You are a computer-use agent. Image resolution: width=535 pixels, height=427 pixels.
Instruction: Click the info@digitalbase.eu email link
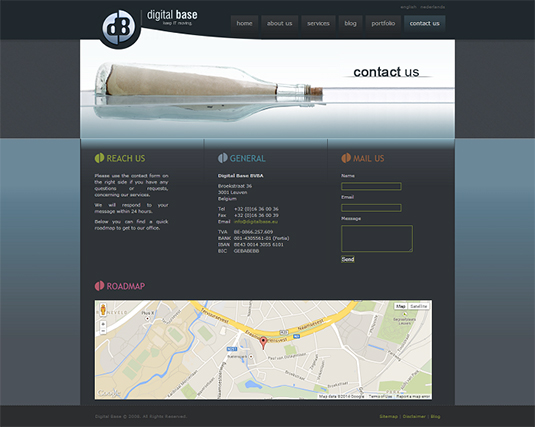click(x=256, y=222)
